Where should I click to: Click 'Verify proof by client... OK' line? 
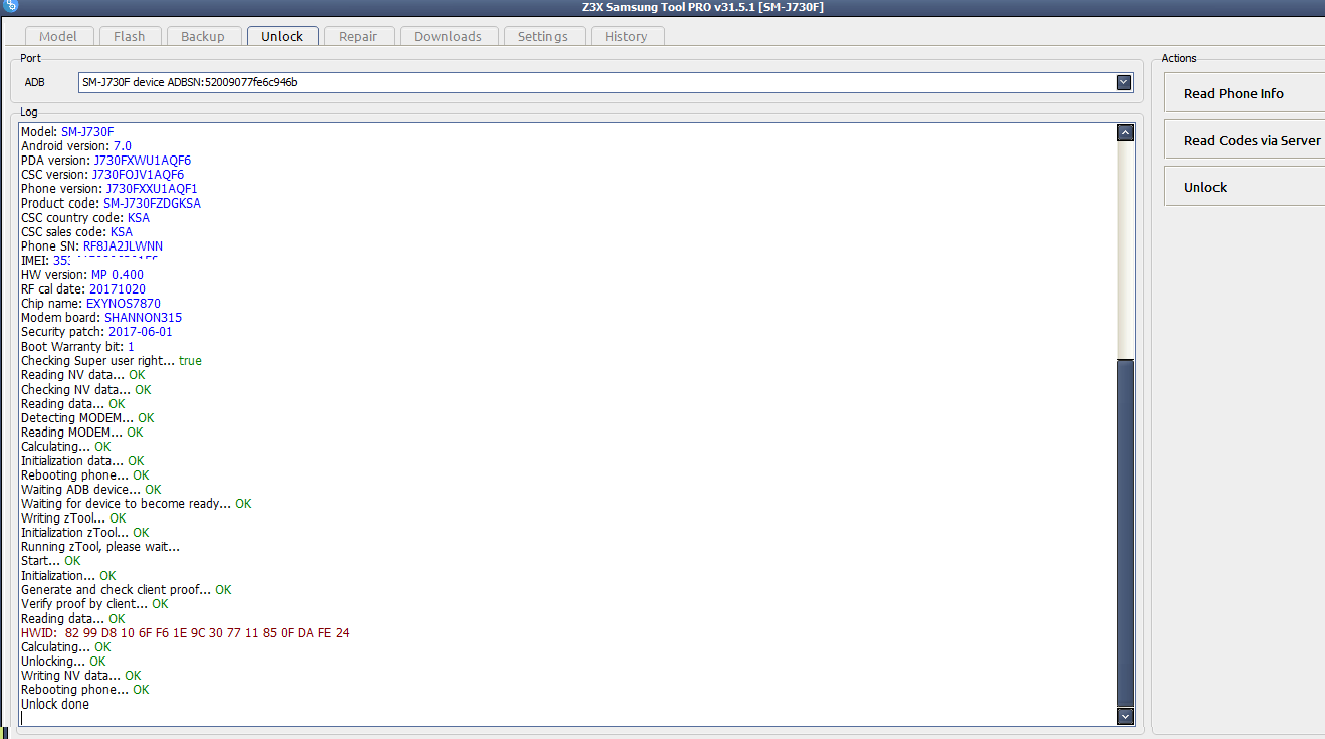(x=95, y=603)
